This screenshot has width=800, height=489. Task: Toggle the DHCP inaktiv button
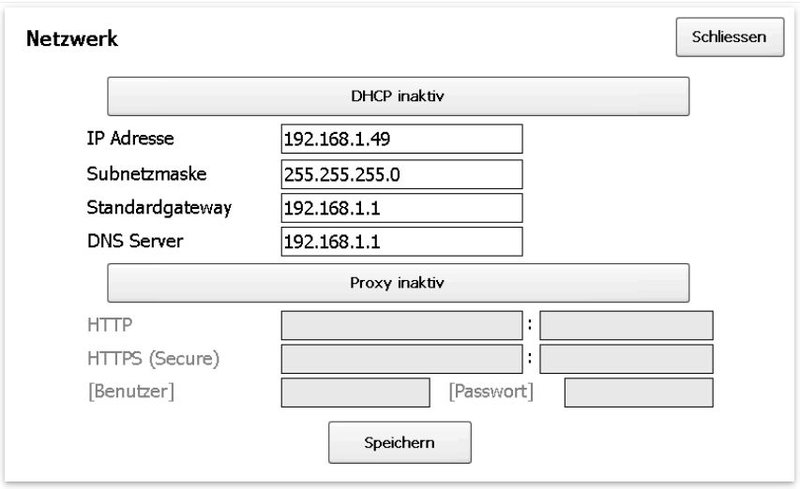(x=398, y=96)
